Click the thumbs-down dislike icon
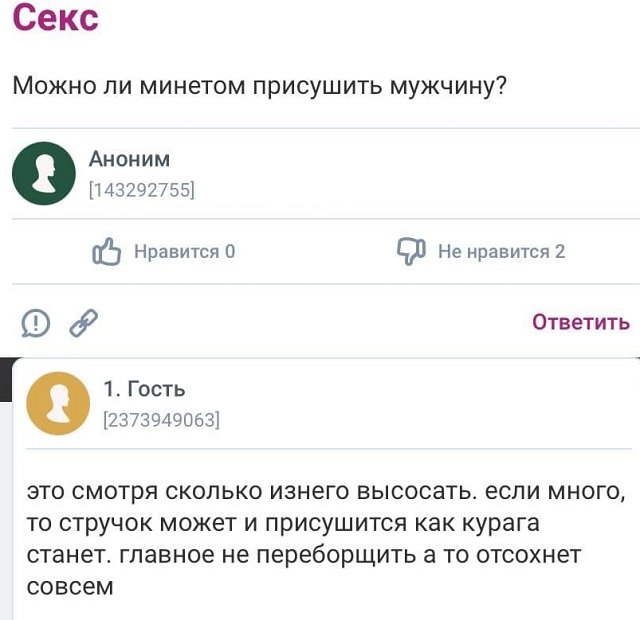 411,251
